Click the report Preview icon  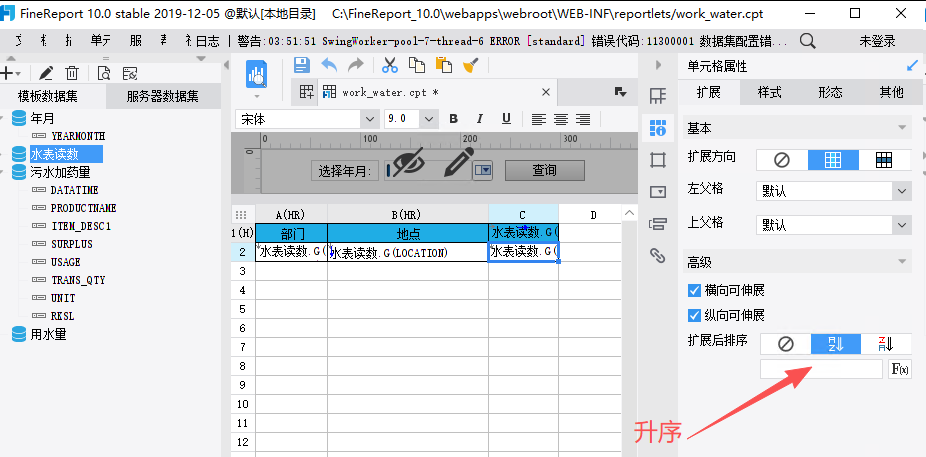pos(256,75)
